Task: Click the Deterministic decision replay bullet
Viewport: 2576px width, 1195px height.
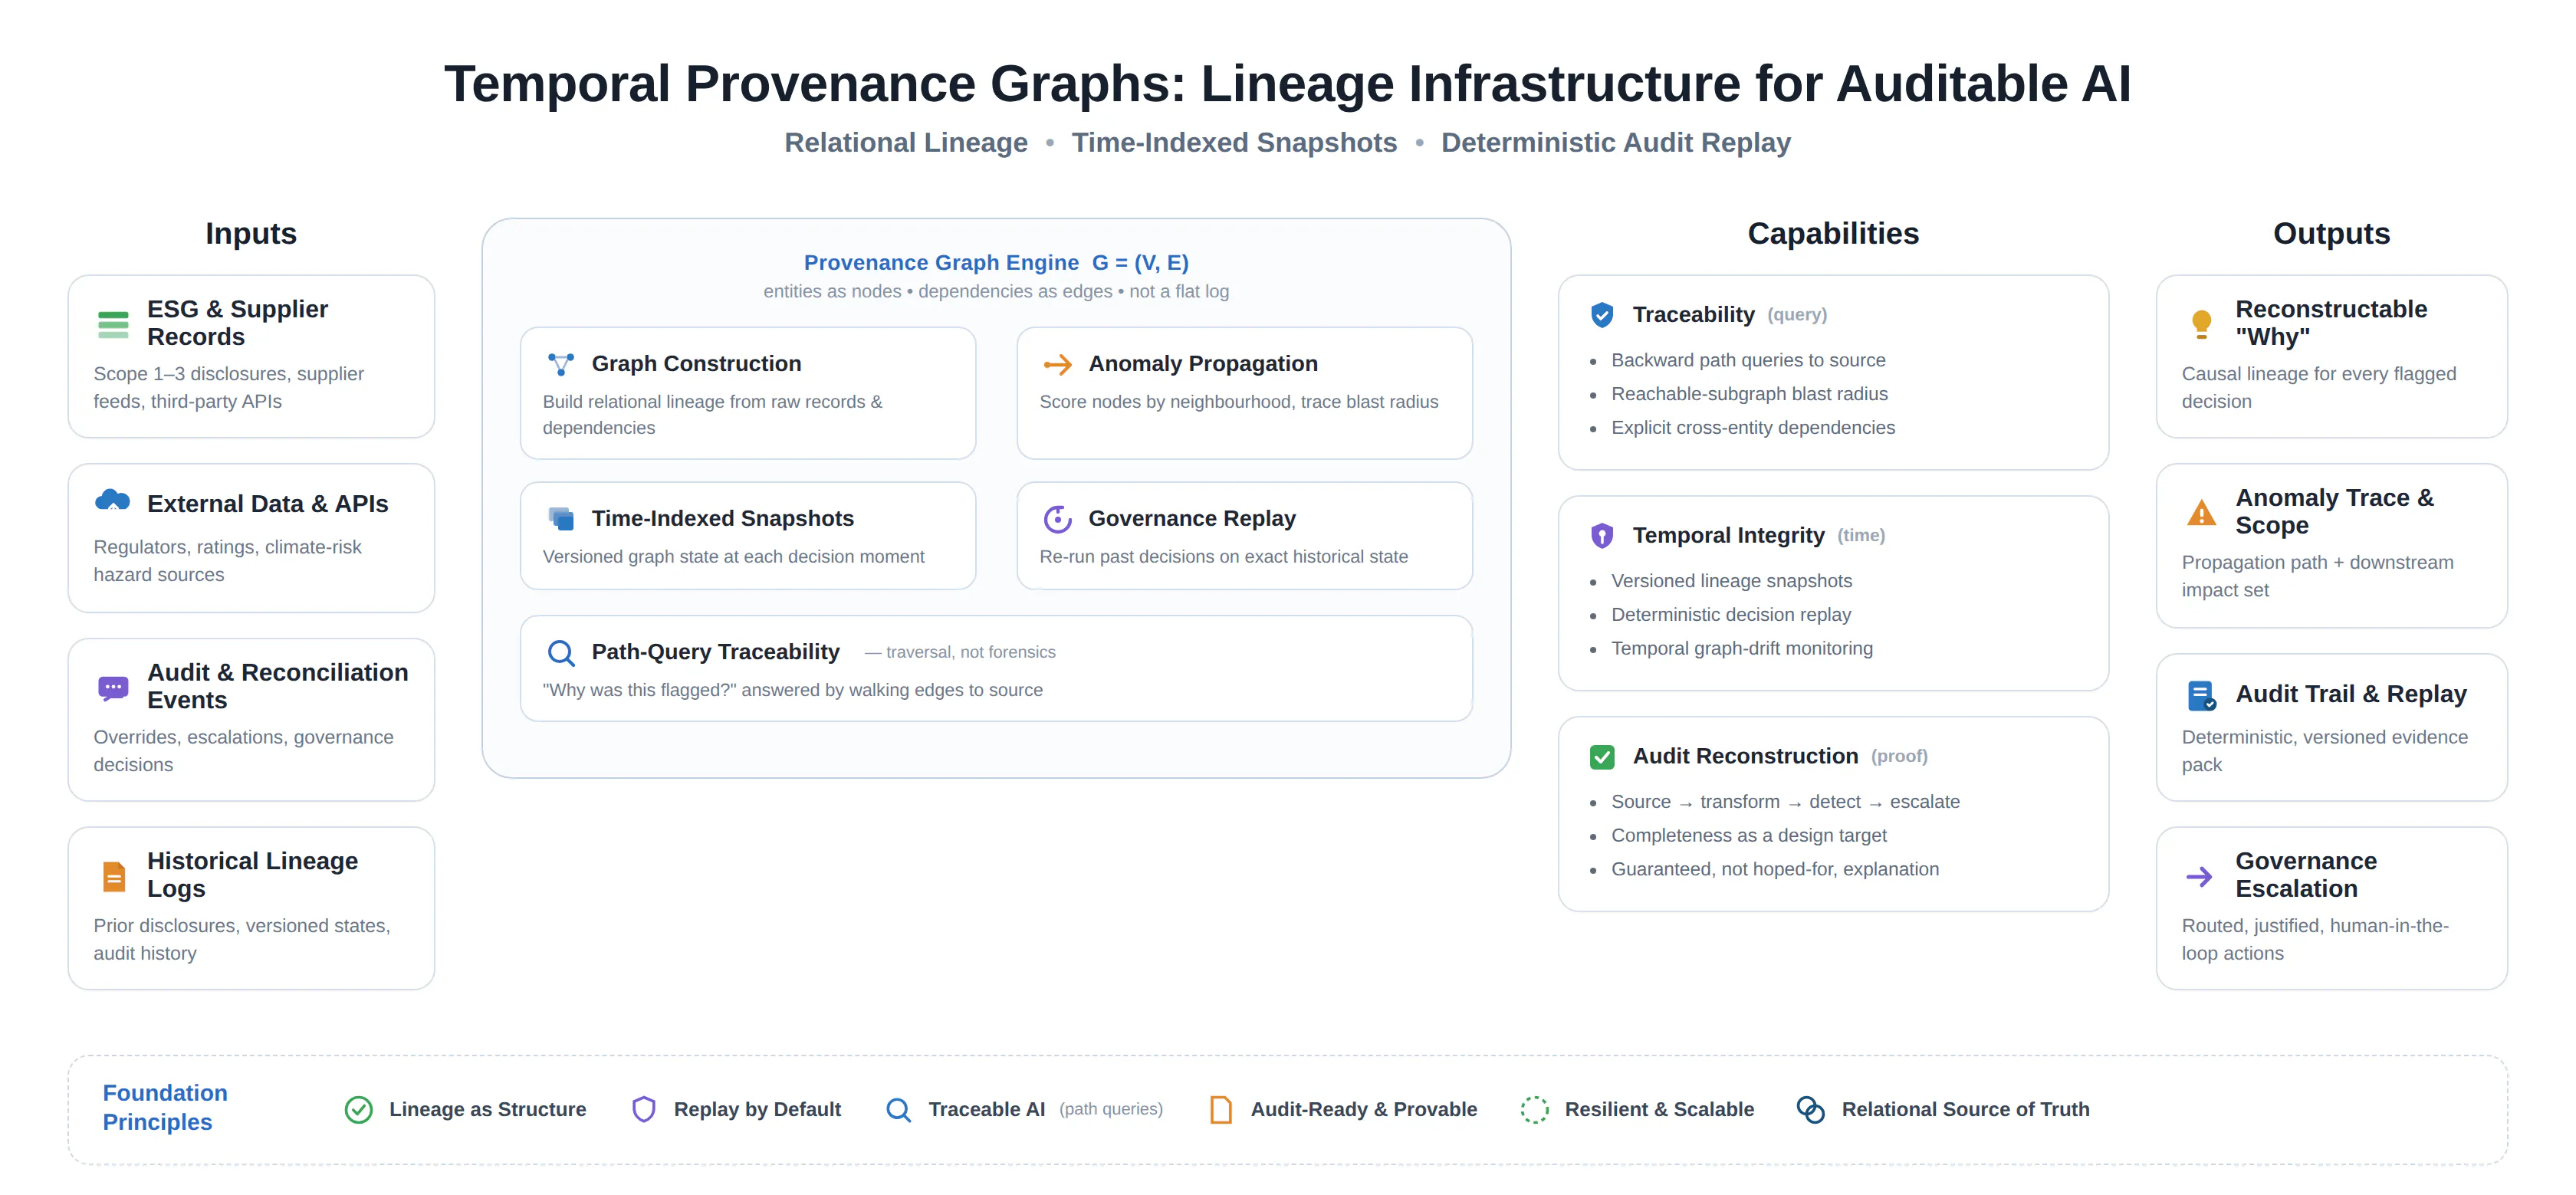Action: (x=1731, y=615)
